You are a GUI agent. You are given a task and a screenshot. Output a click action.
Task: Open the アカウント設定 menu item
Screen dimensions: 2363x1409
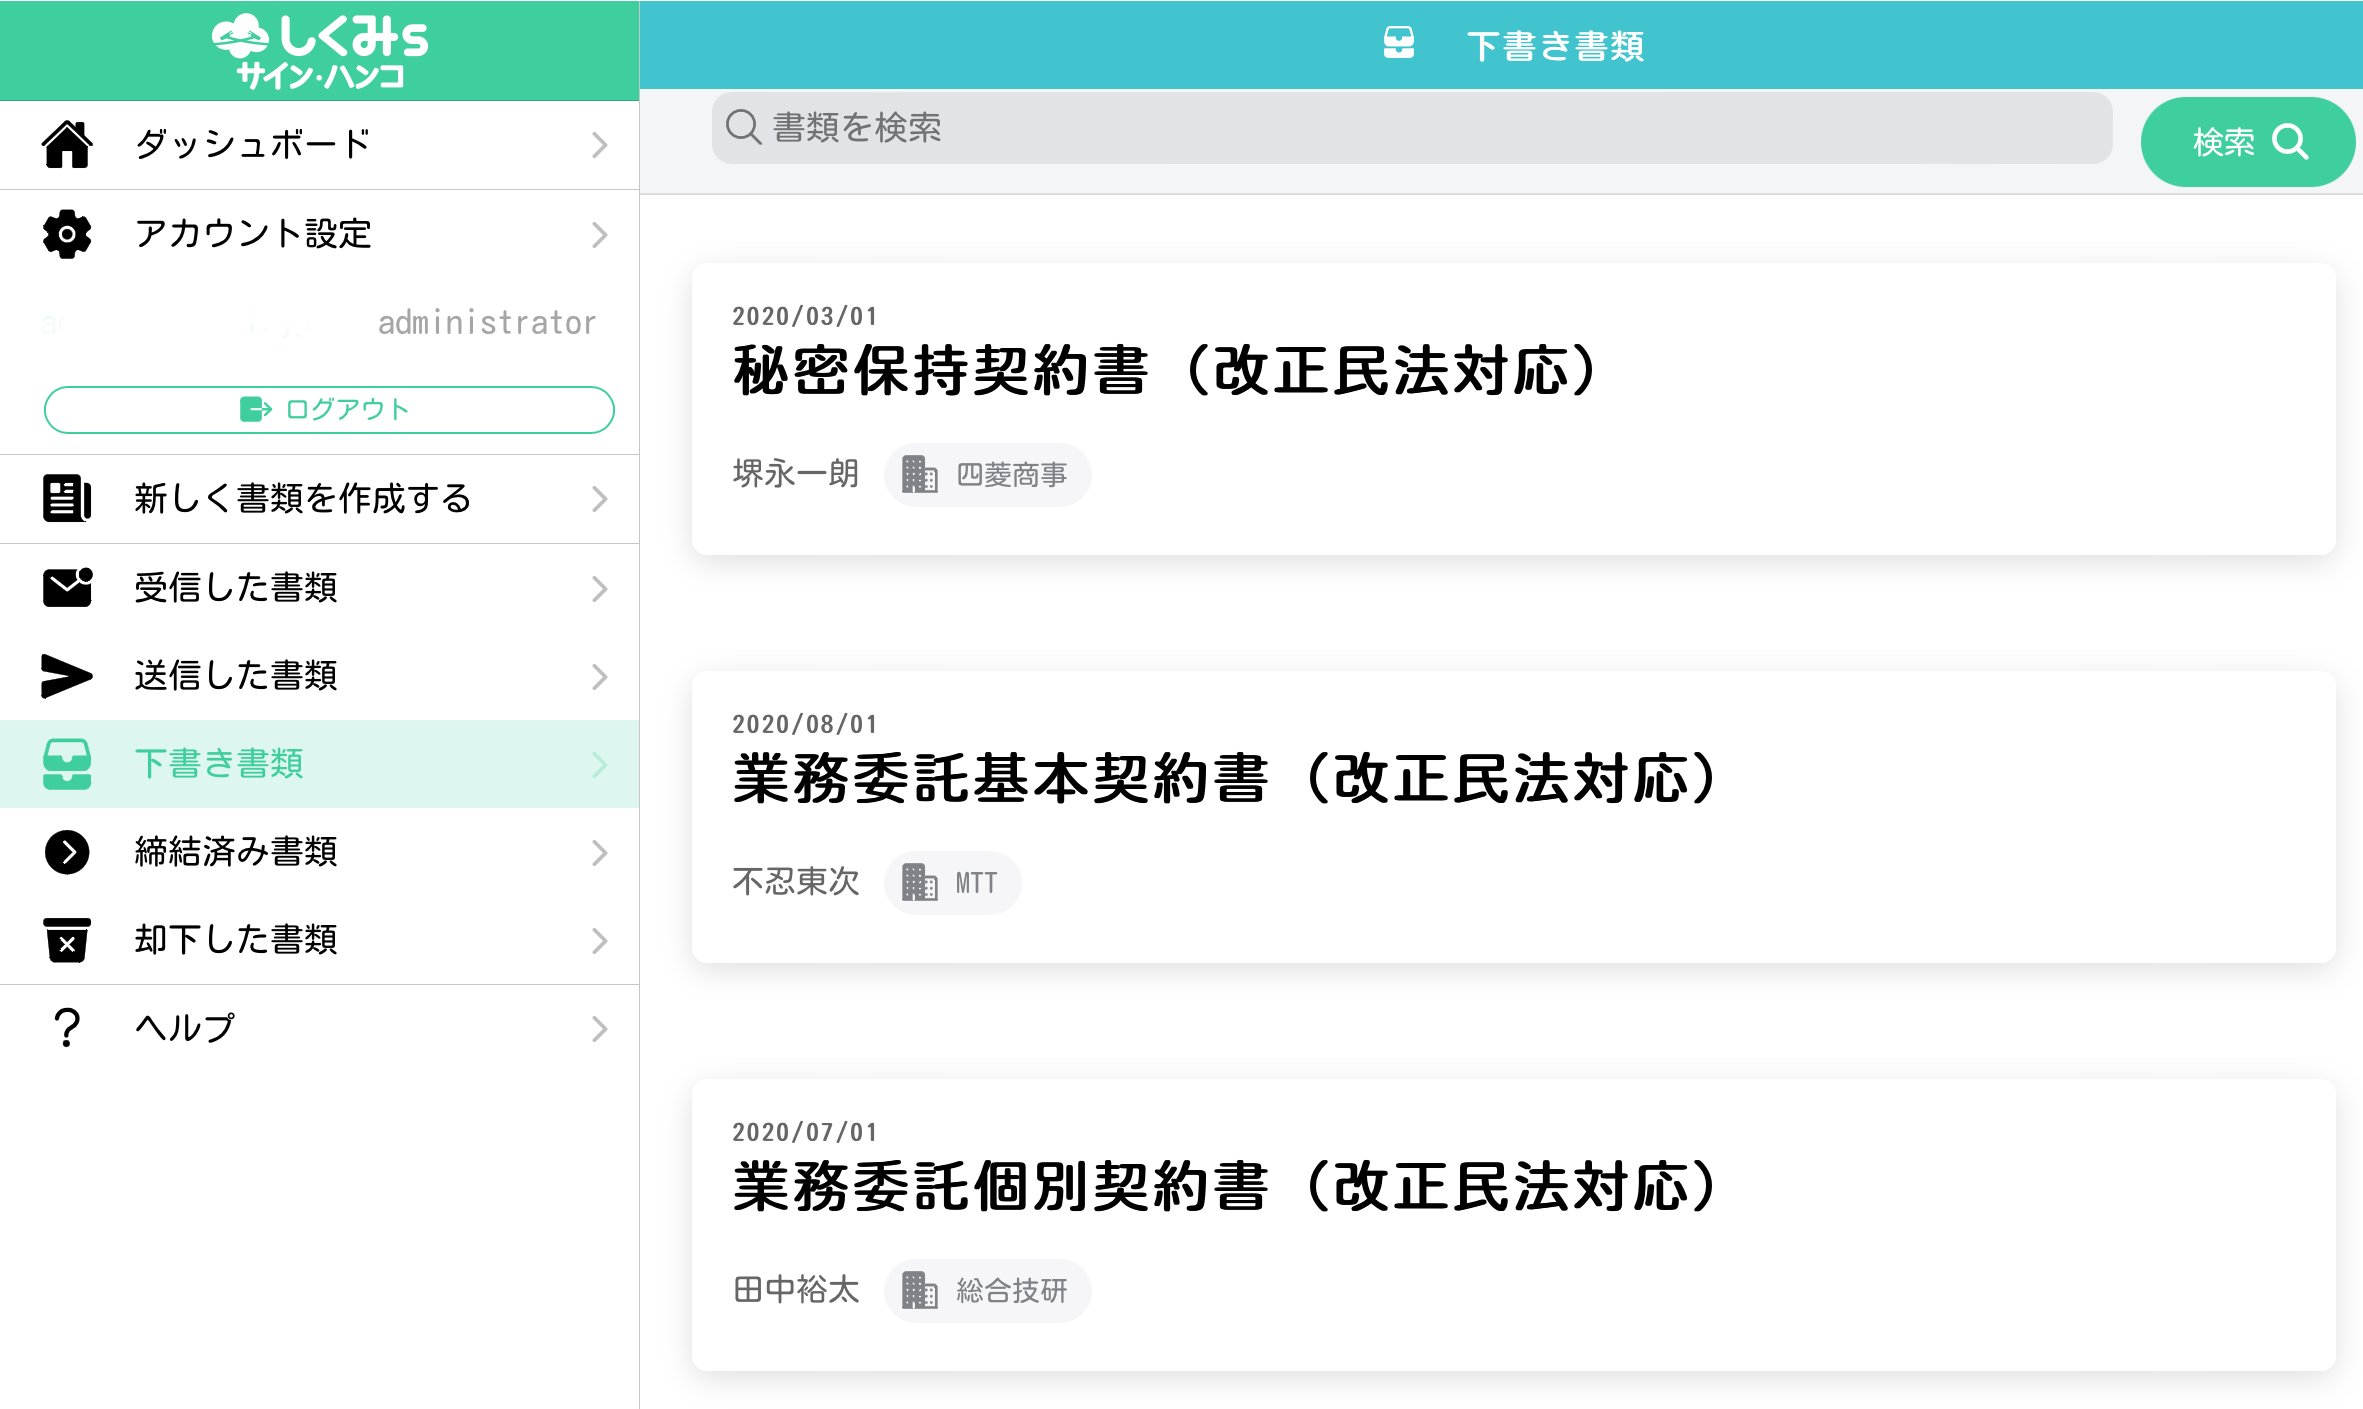click(320, 235)
